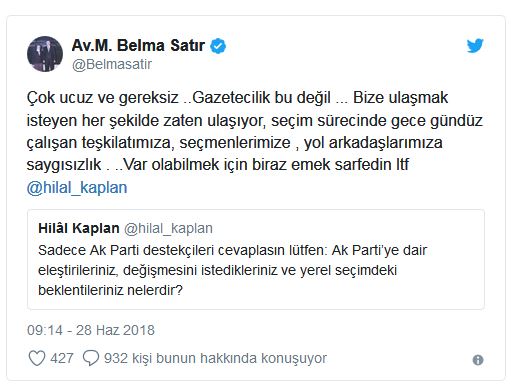The width and height of the screenshot is (512, 389).
Task: Open the quoted tweet text box
Action: pos(256,259)
